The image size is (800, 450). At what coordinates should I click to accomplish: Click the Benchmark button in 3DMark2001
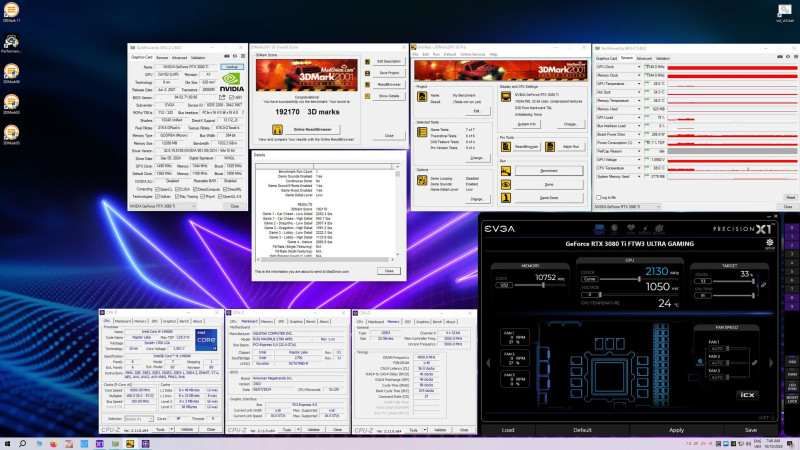click(x=548, y=171)
